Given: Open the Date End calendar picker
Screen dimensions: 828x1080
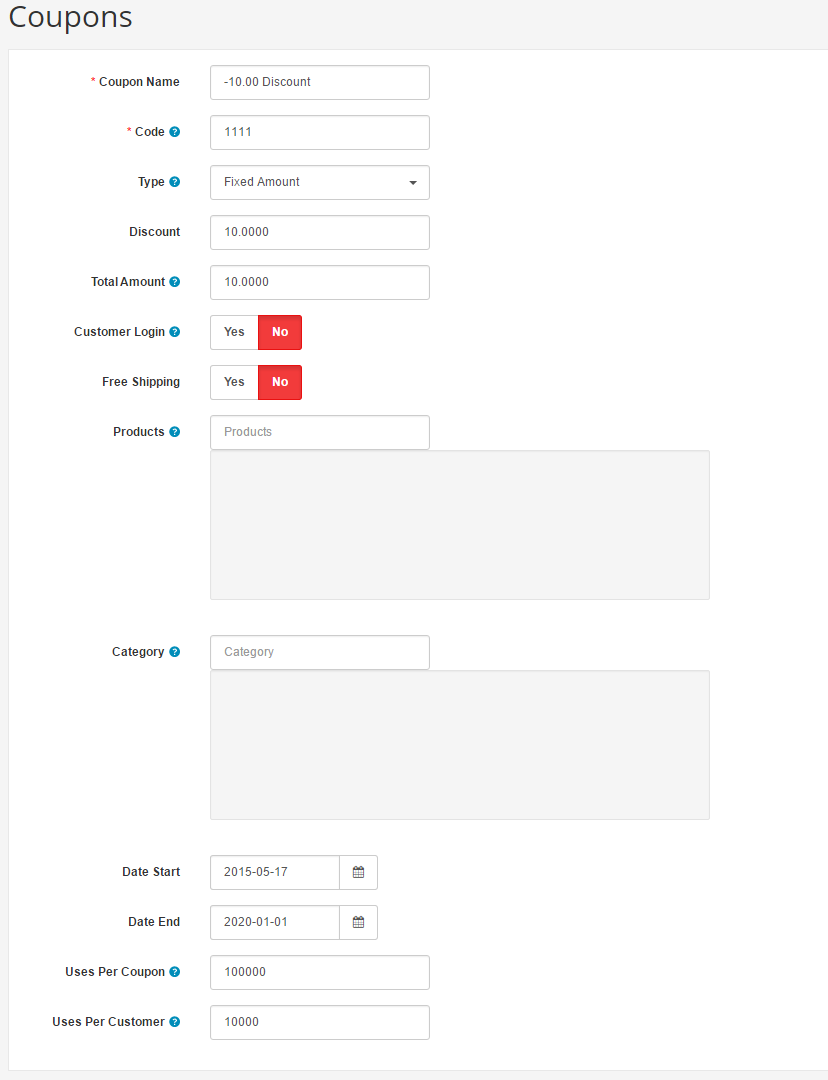Looking at the screenshot, I should coord(358,922).
